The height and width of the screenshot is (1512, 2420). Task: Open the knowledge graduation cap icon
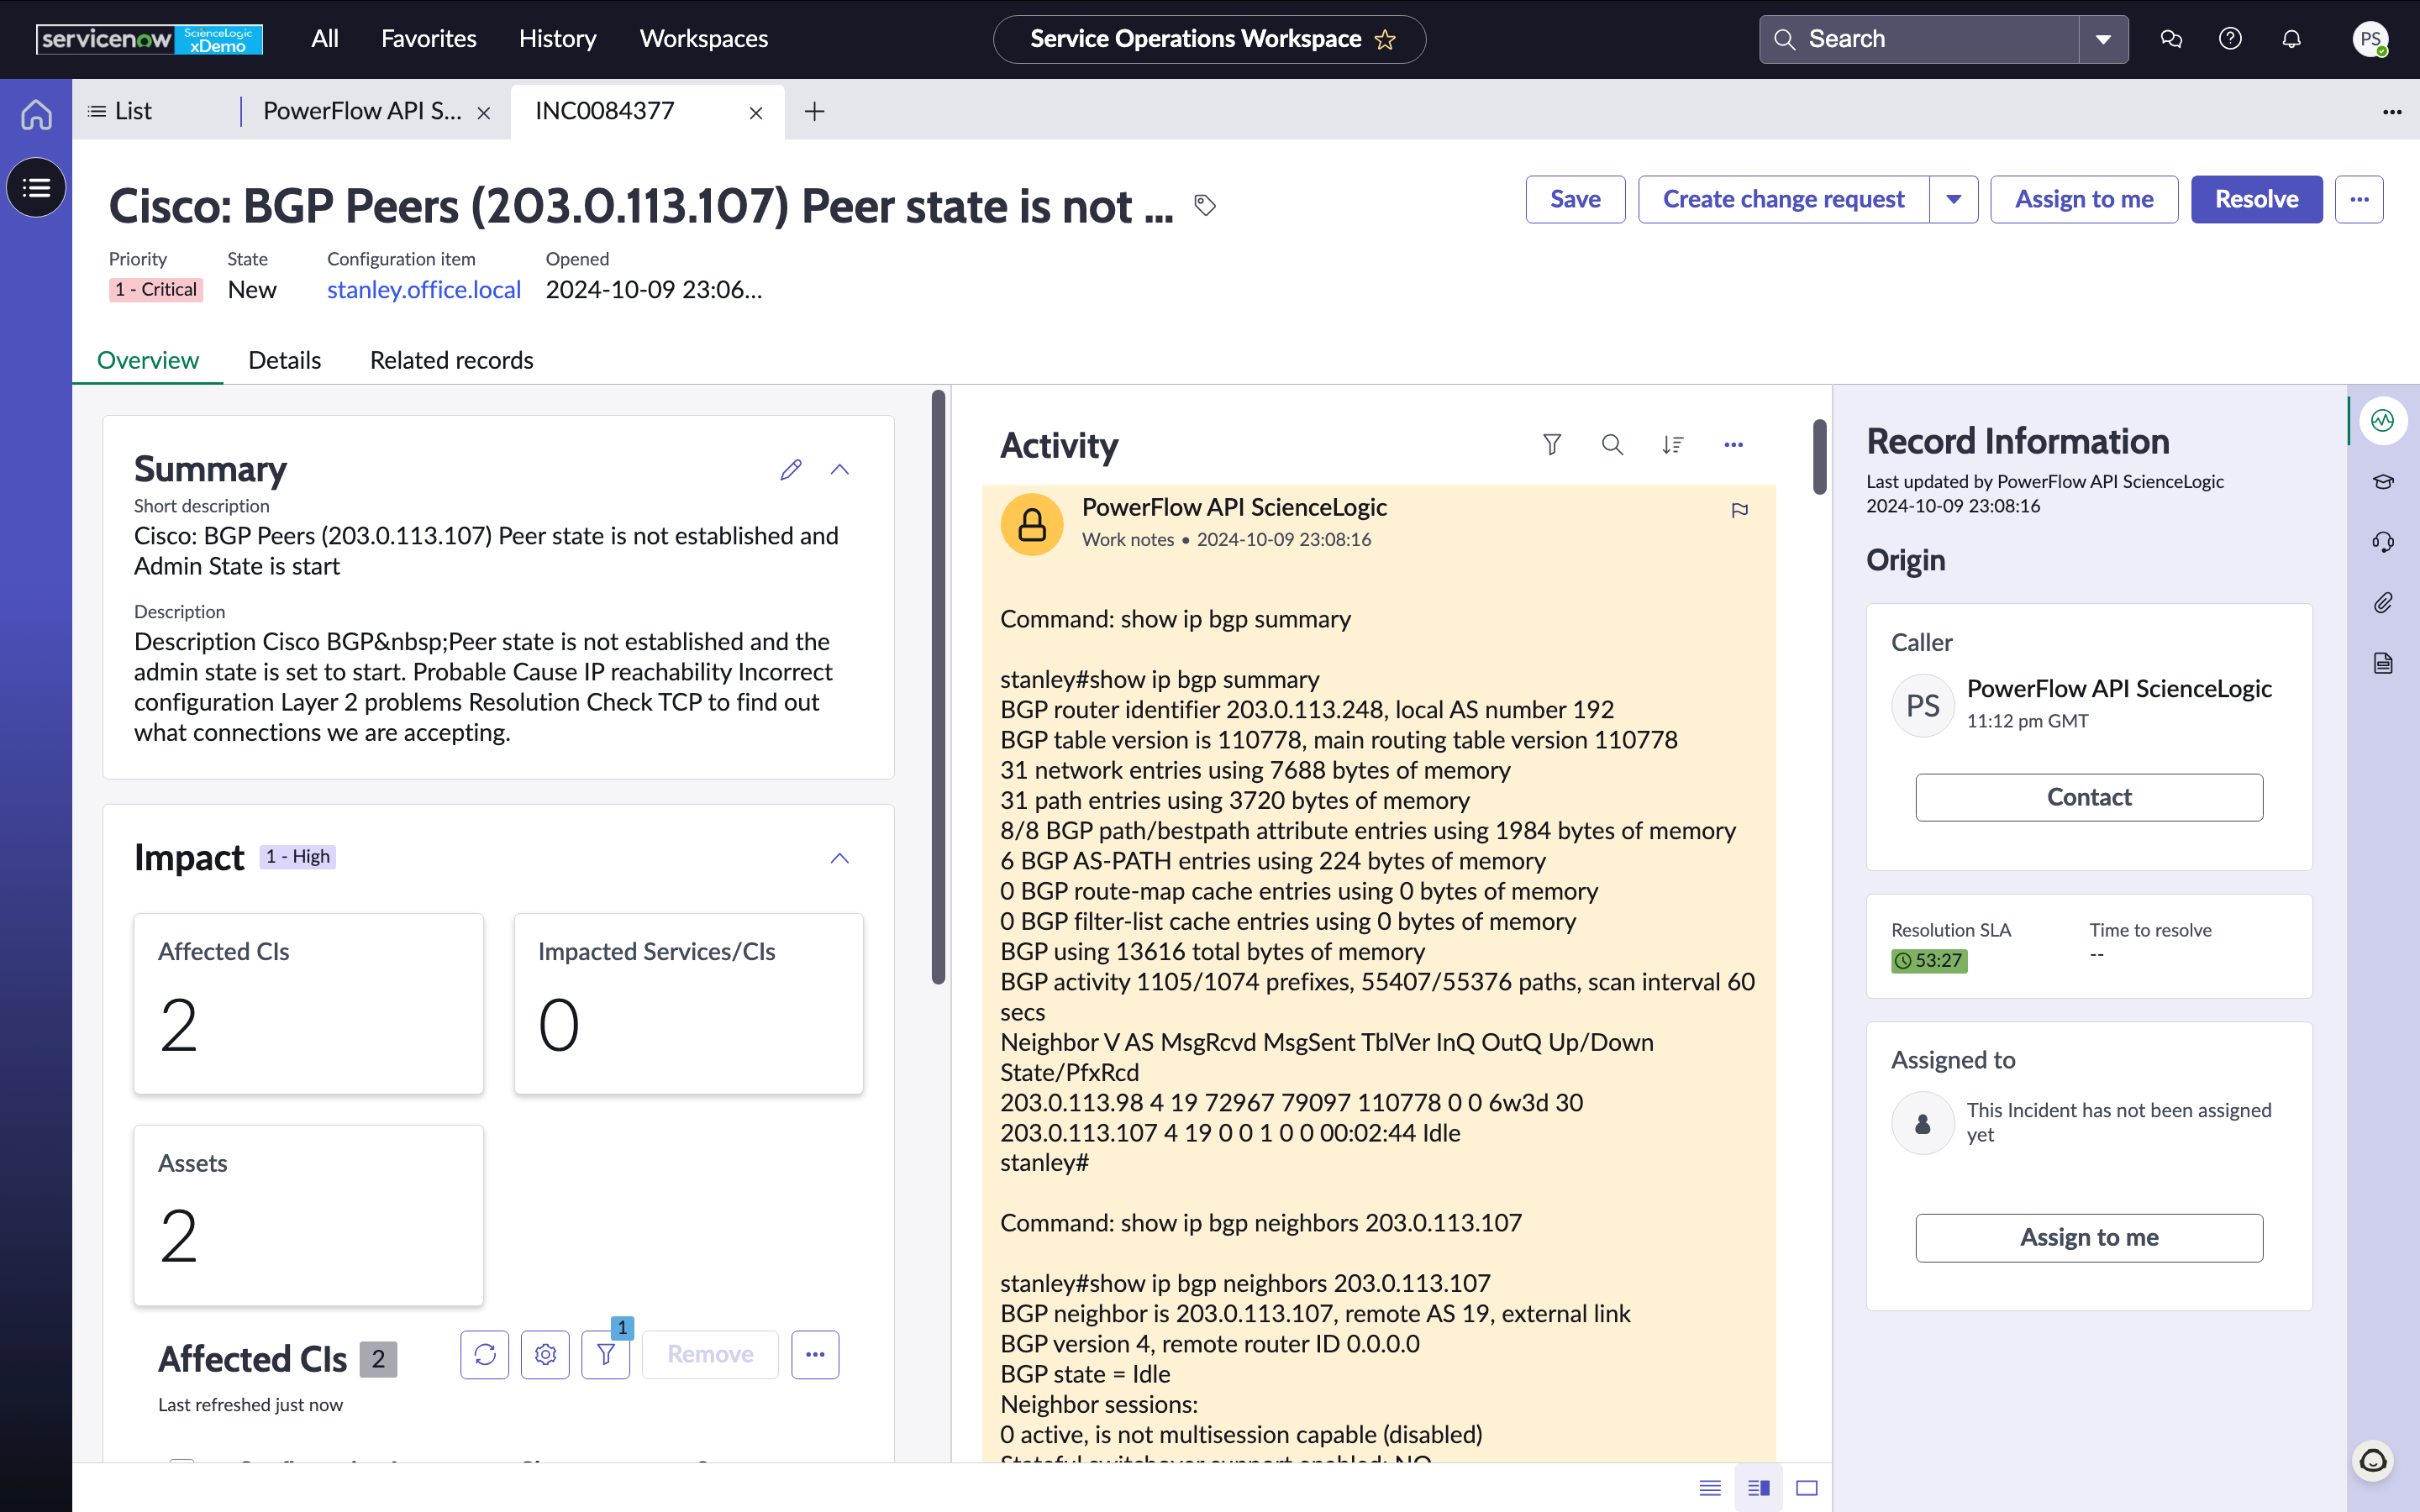2383,481
